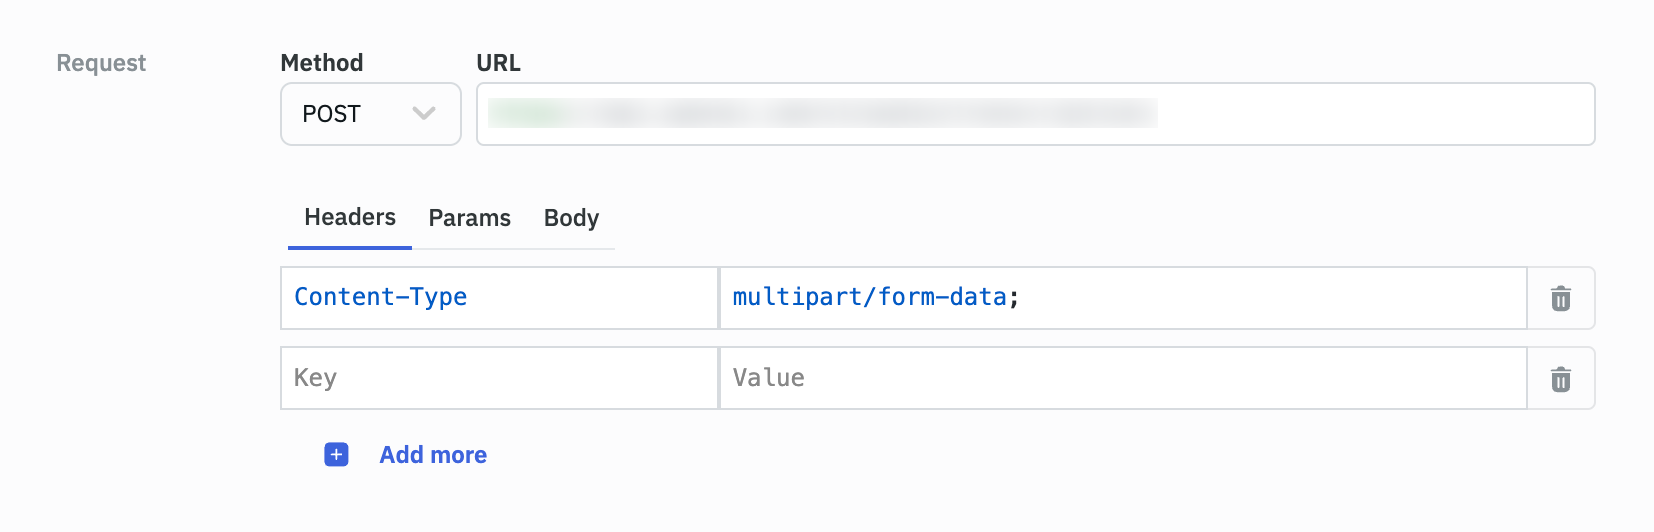Delete the Content-Type header row
This screenshot has width=1654, height=532.
pos(1560,298)
